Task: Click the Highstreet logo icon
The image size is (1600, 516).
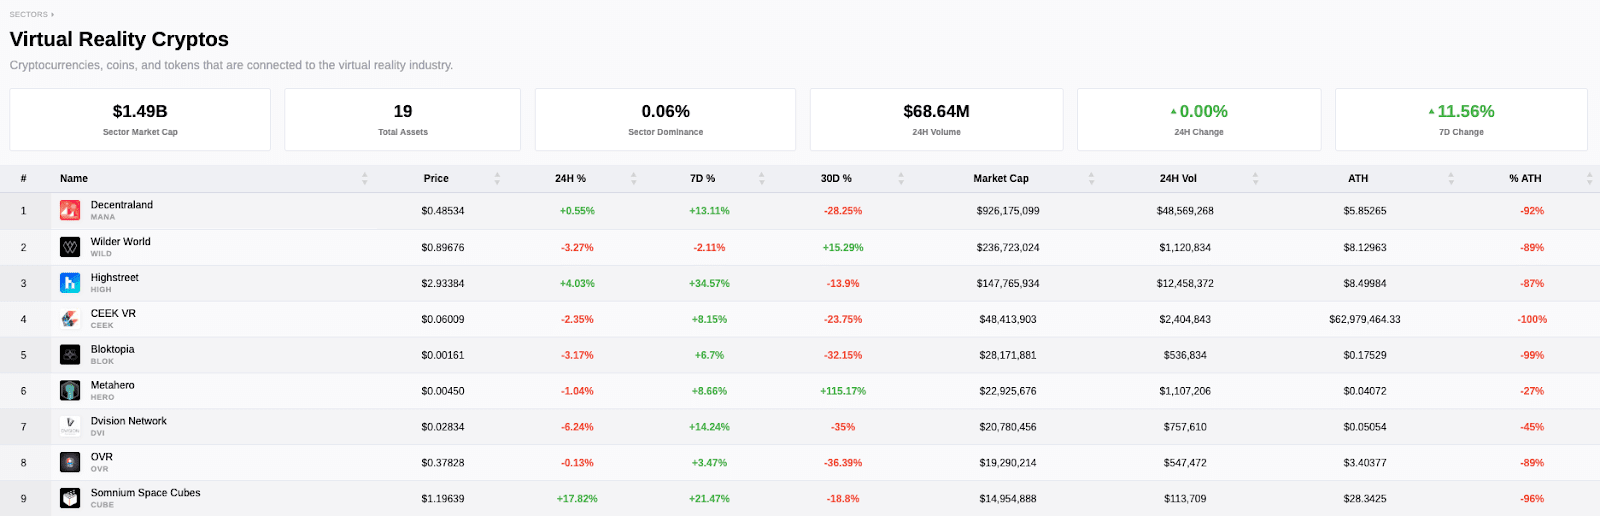Action: [x=70, y=283]
